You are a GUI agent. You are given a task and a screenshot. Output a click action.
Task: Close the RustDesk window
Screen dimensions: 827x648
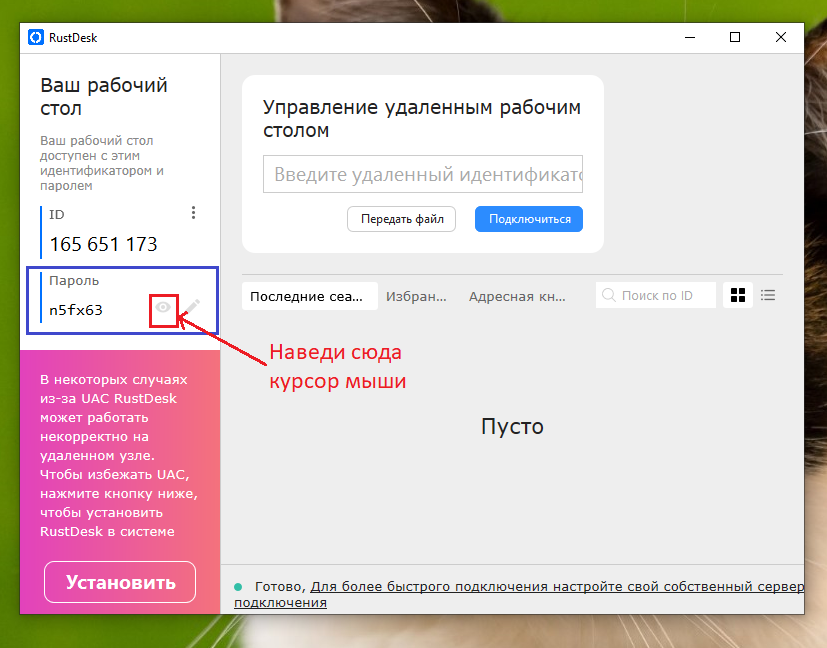coord(781,37)
